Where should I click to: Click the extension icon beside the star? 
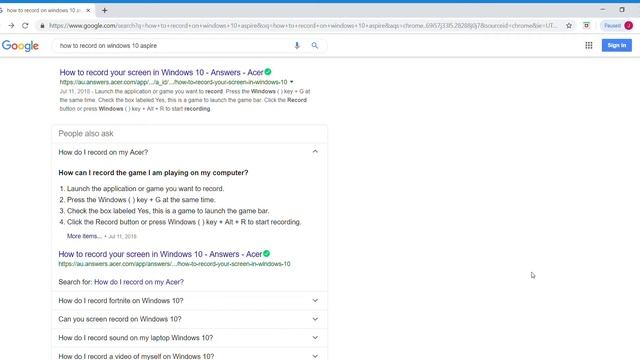587,26
